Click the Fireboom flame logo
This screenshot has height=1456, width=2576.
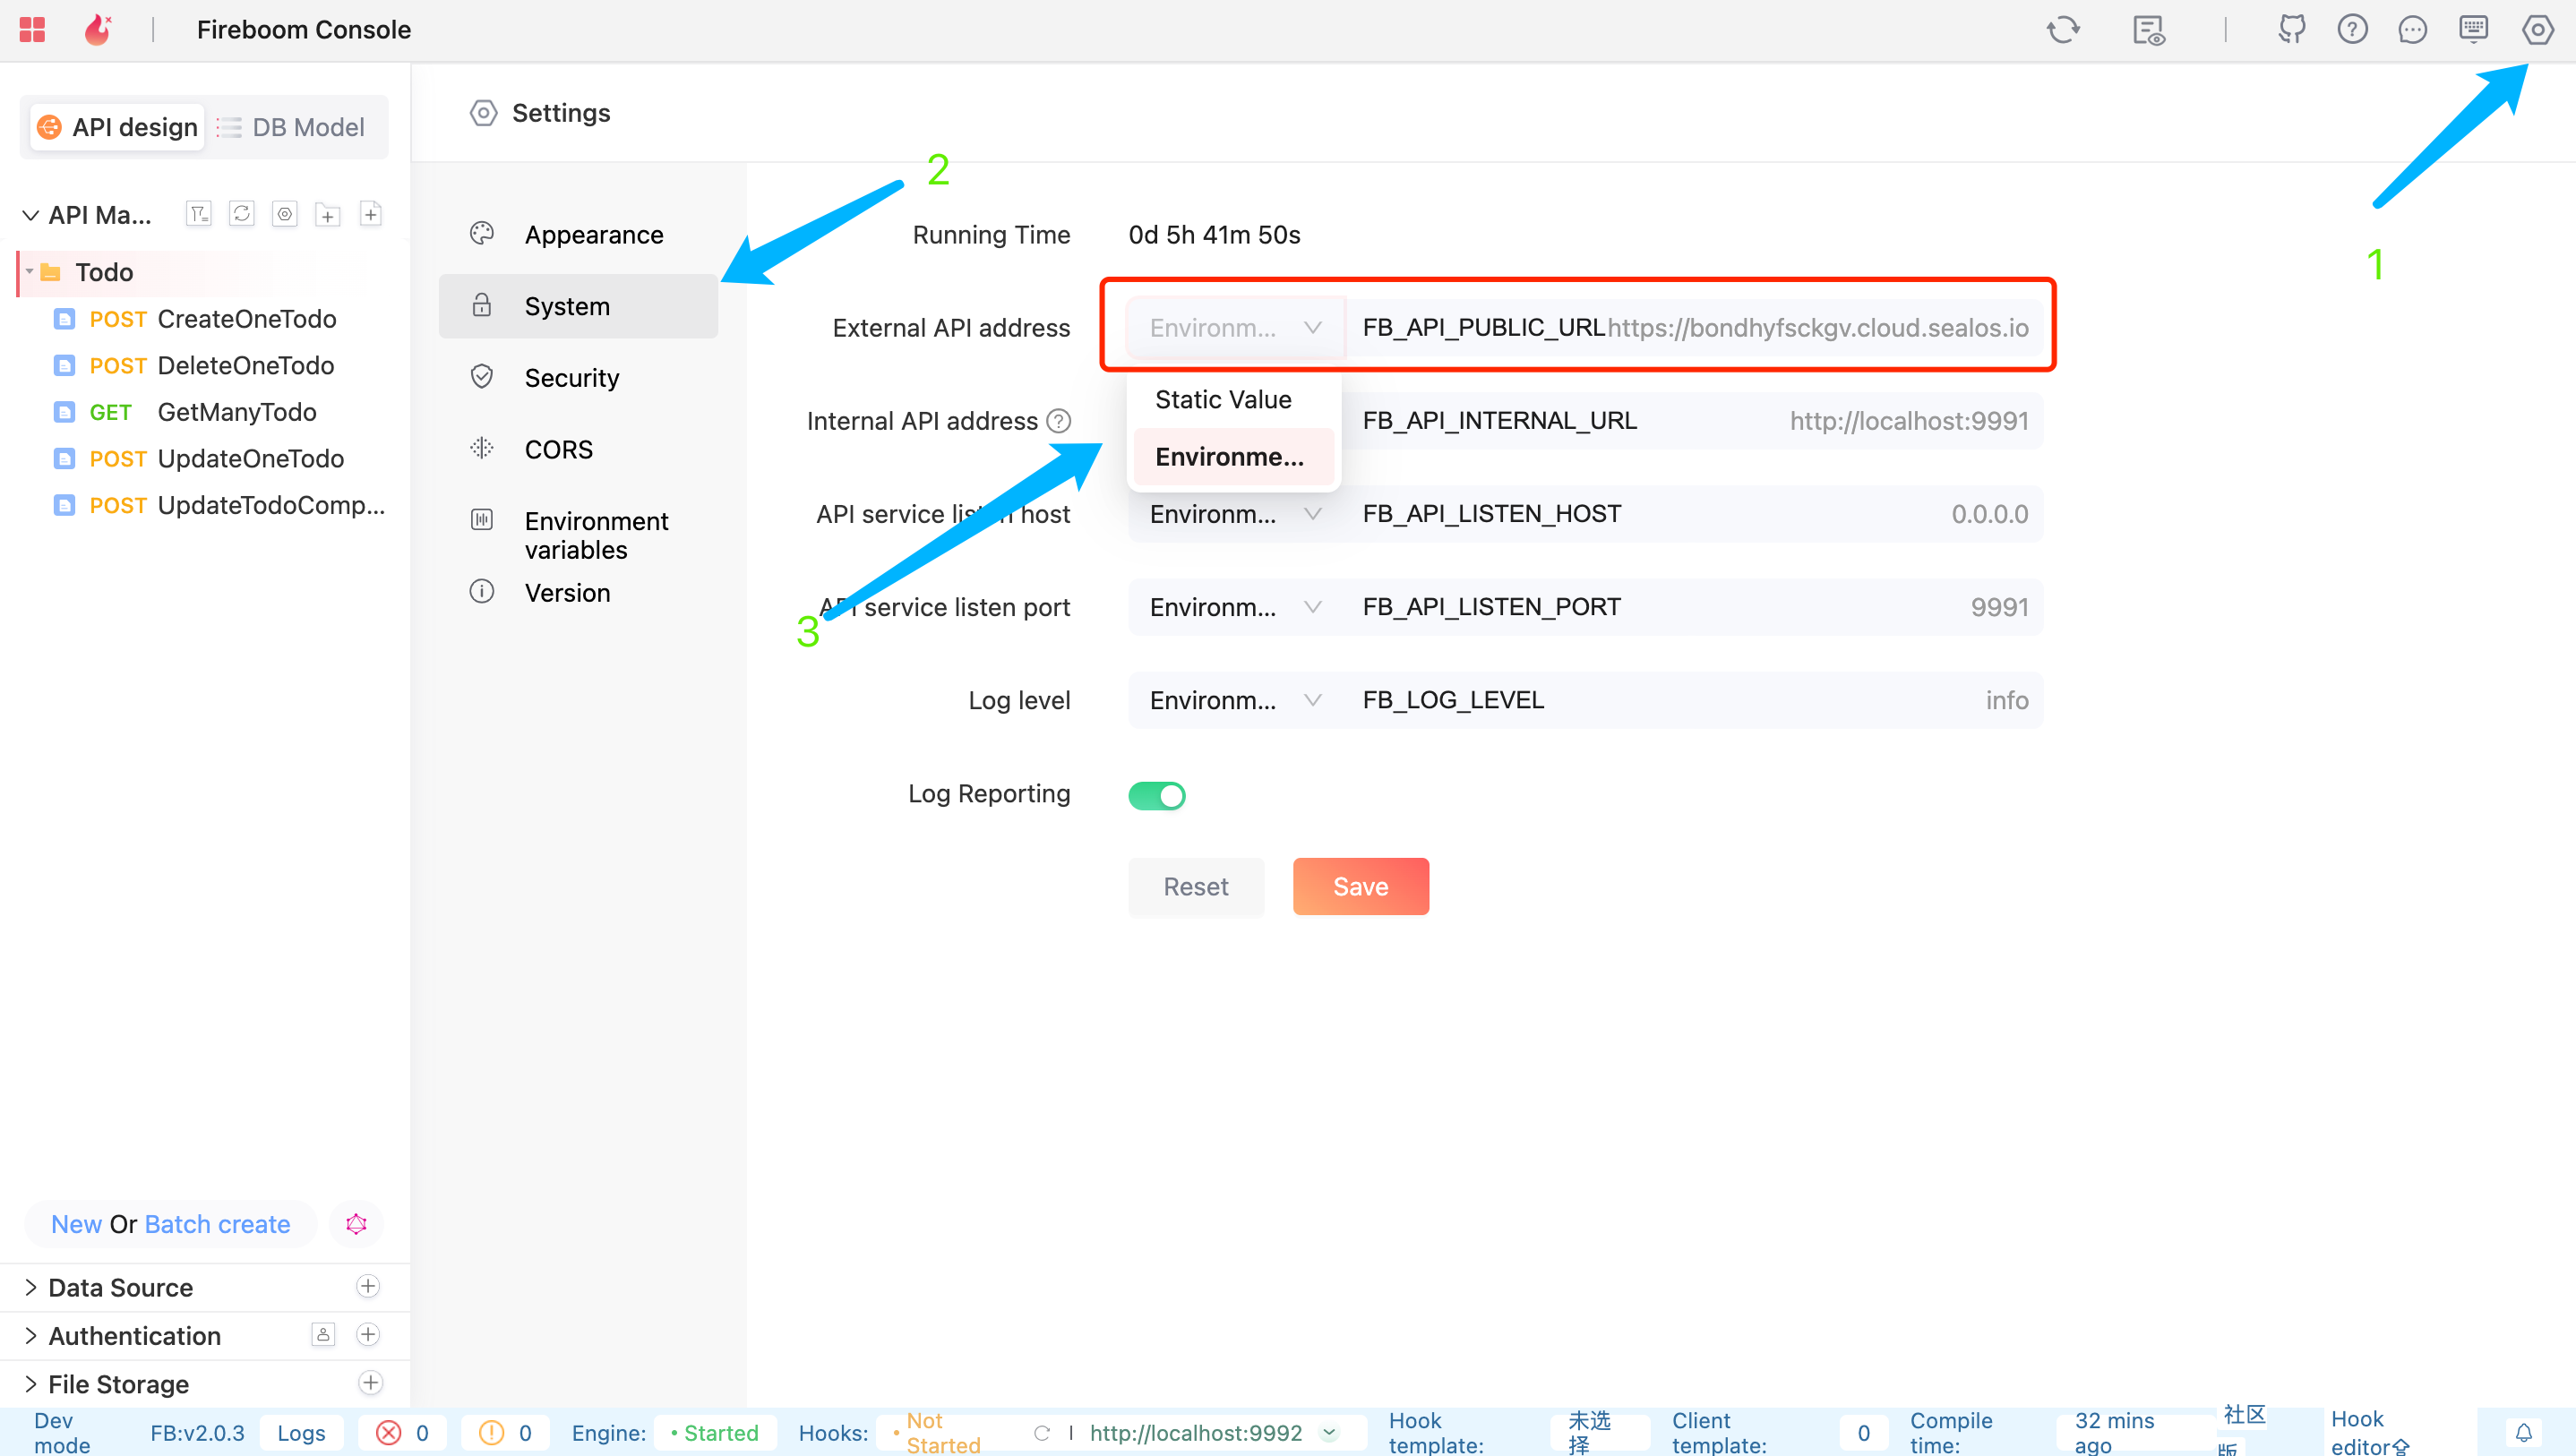click(98, 30)
